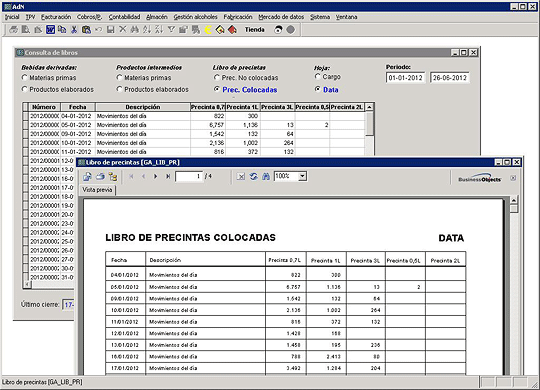
Task: Click the export report icon in Libro de precintas
Action: point(87,177)
